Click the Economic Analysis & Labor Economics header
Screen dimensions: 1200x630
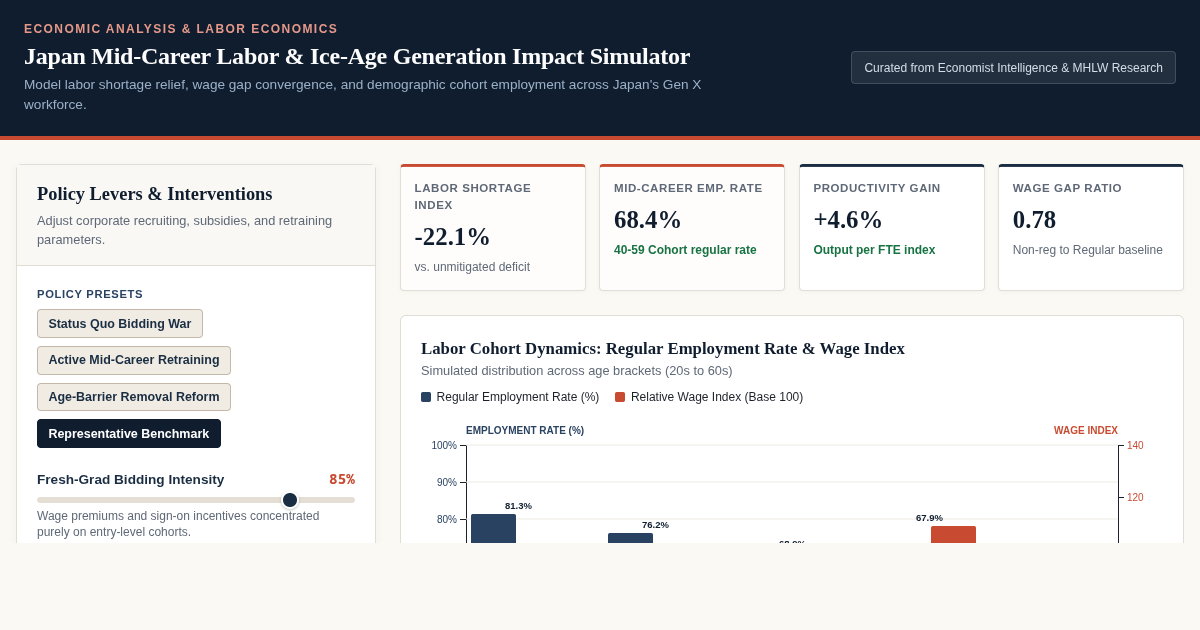181,29
